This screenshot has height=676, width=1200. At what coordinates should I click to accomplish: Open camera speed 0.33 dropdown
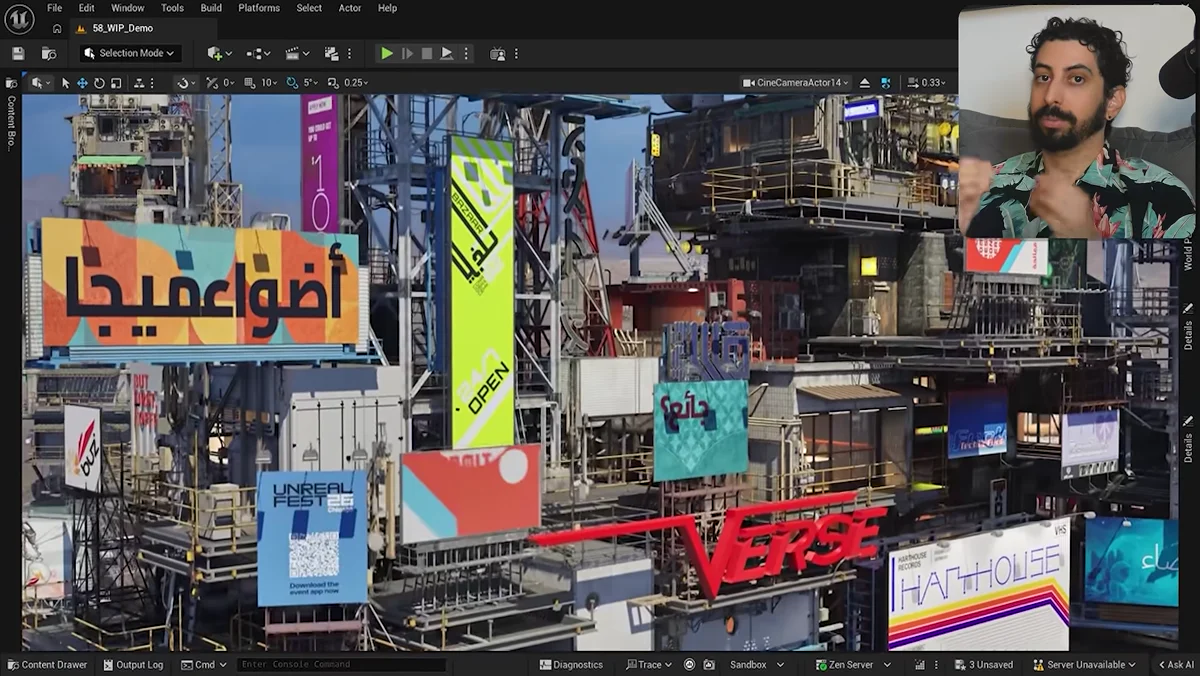point(925,82)
